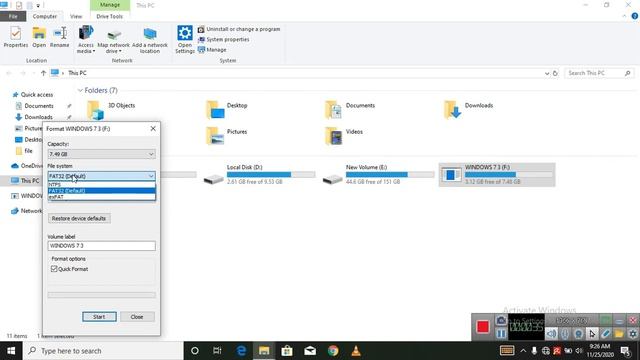Viewport: 640px width, 360px height.
Task: Choose exFAT from file system list
Action: pos(101,197)
